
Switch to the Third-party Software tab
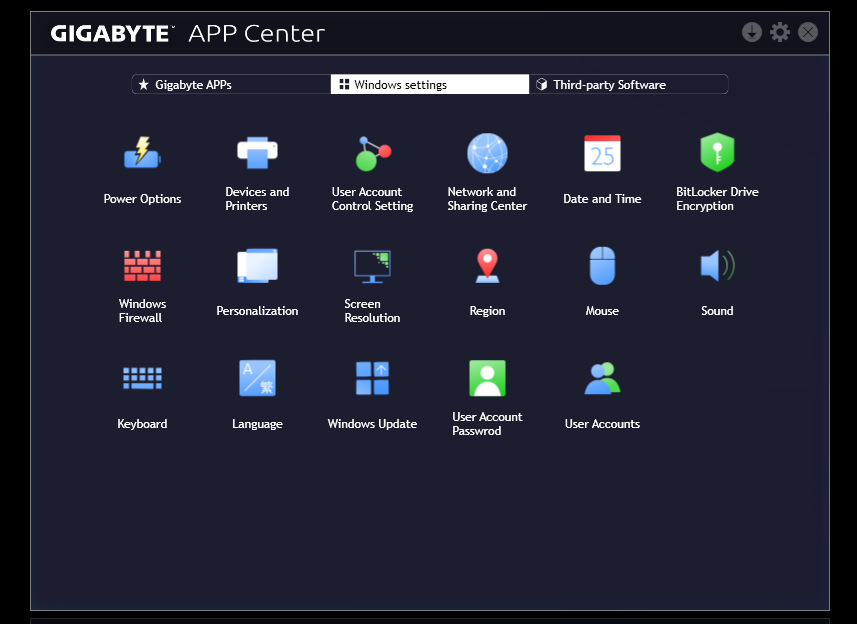628,85
